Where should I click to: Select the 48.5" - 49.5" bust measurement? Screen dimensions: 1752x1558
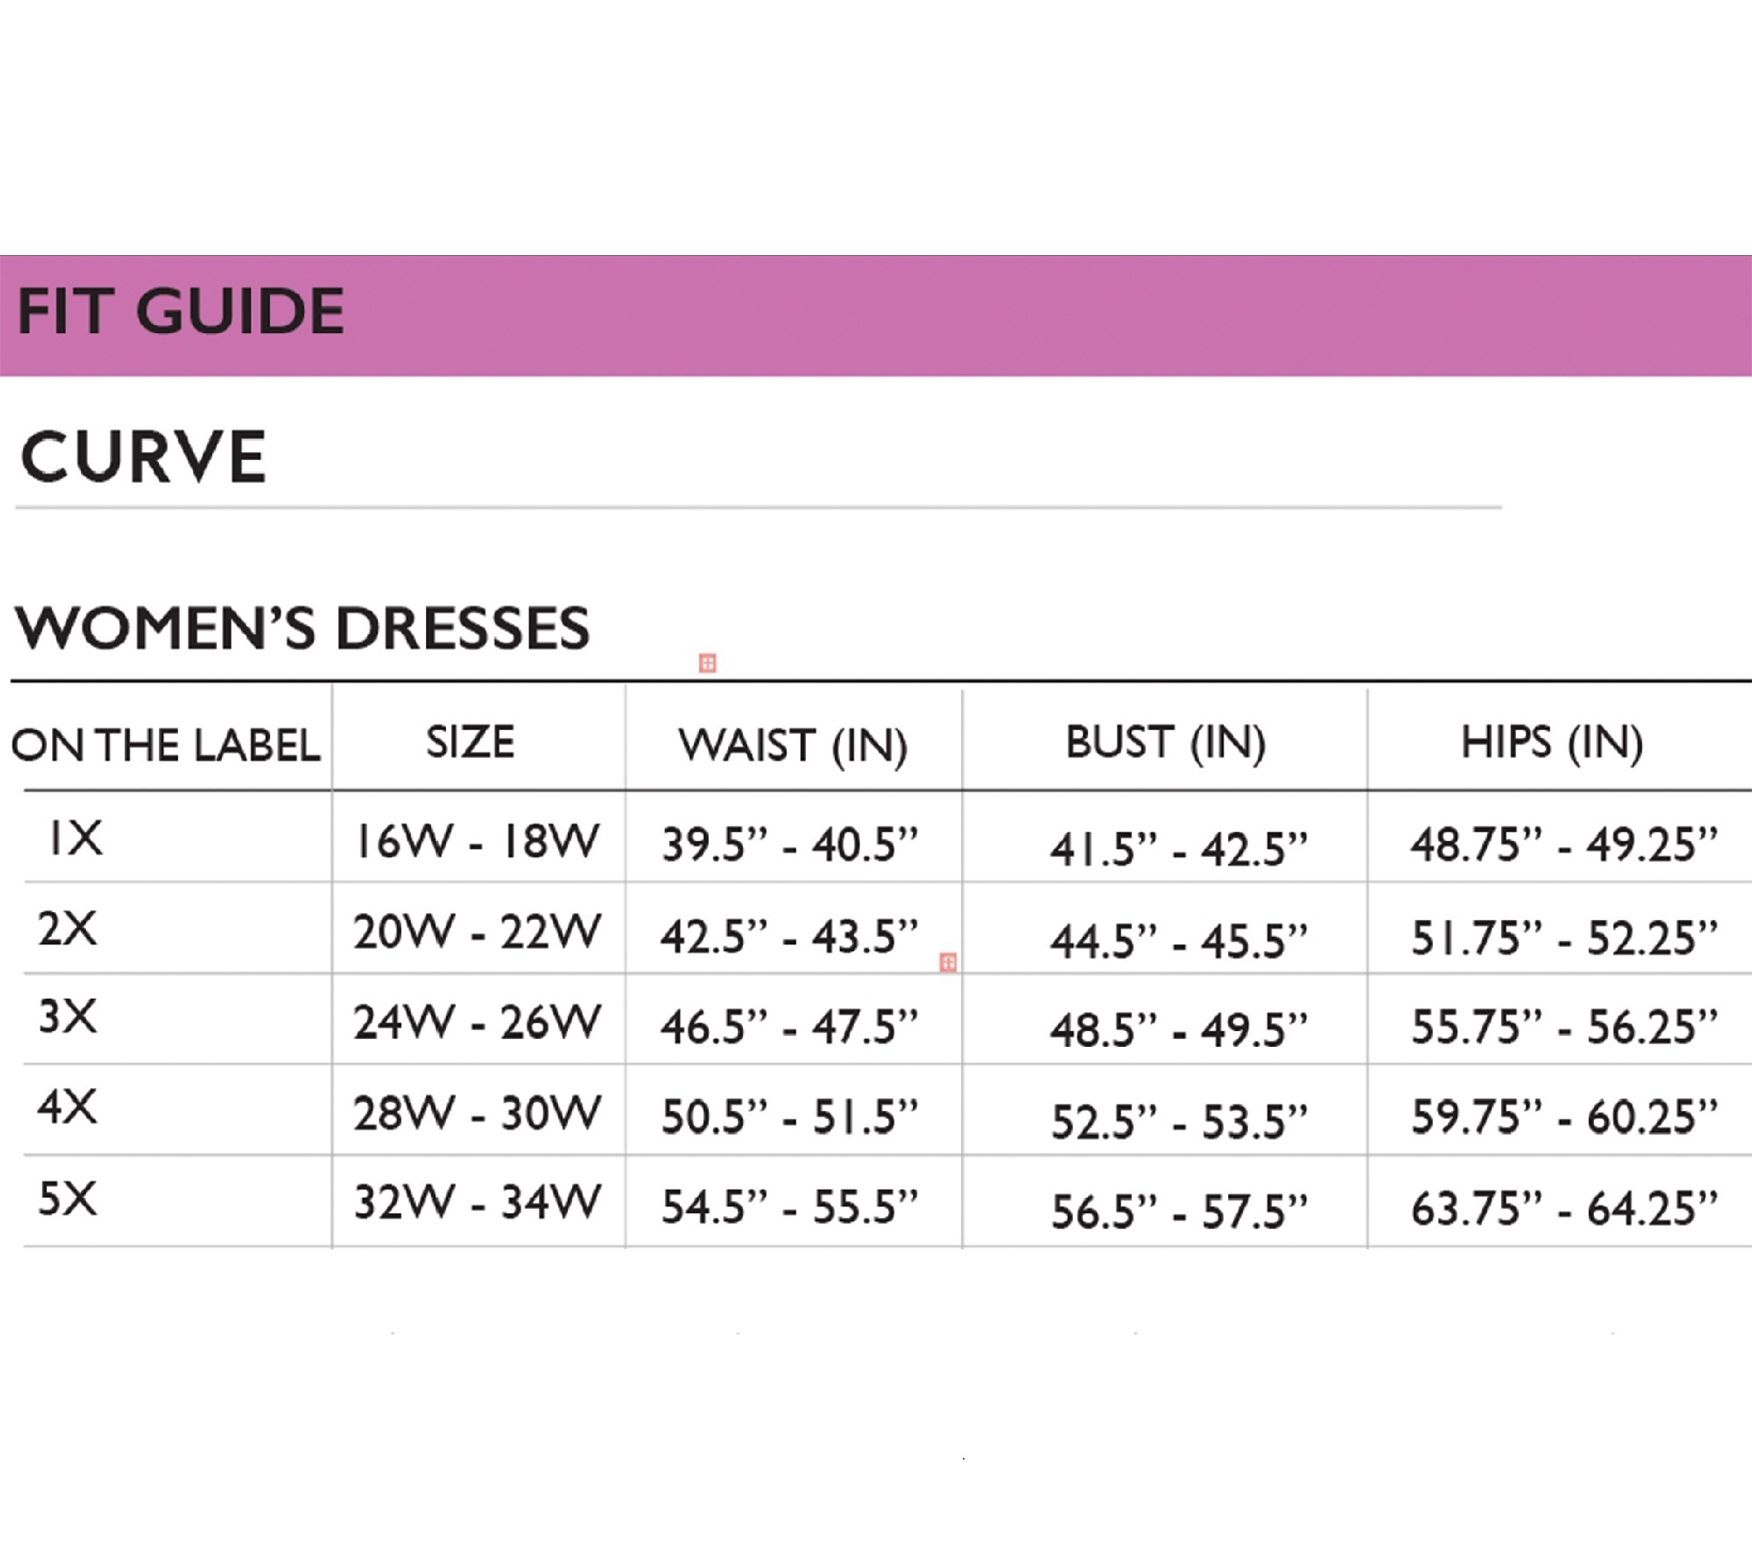point(1178,1030)
